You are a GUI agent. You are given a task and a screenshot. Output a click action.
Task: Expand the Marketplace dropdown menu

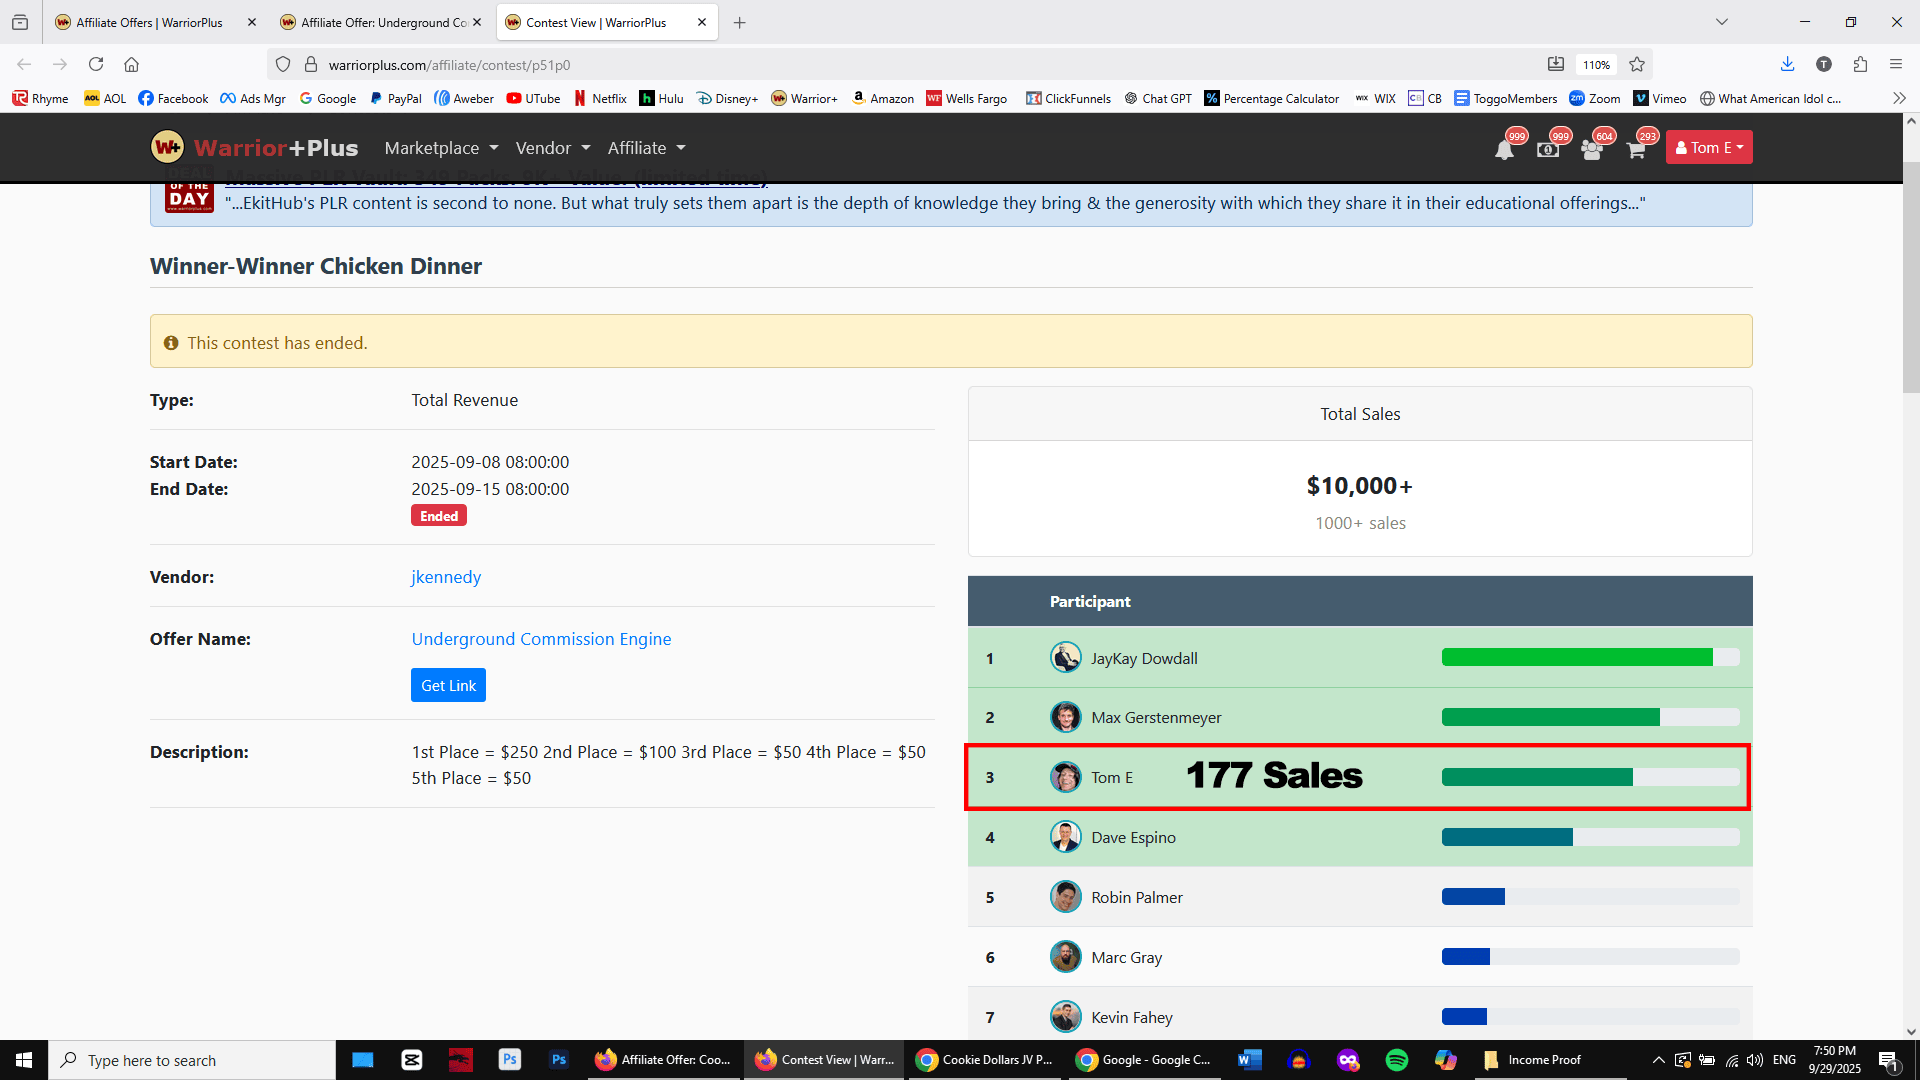[441, 148]
